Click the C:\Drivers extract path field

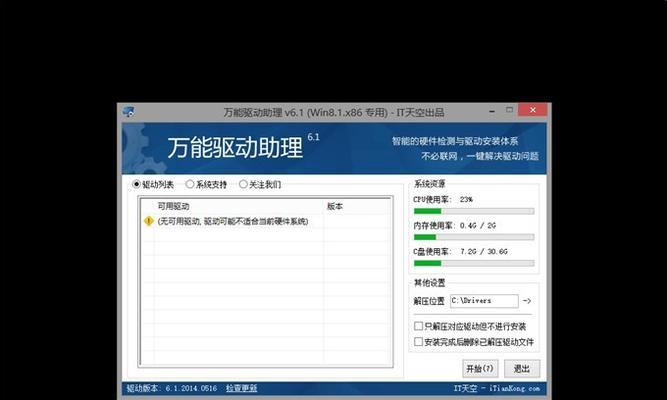pyautogui.click(x=484, y=301)
